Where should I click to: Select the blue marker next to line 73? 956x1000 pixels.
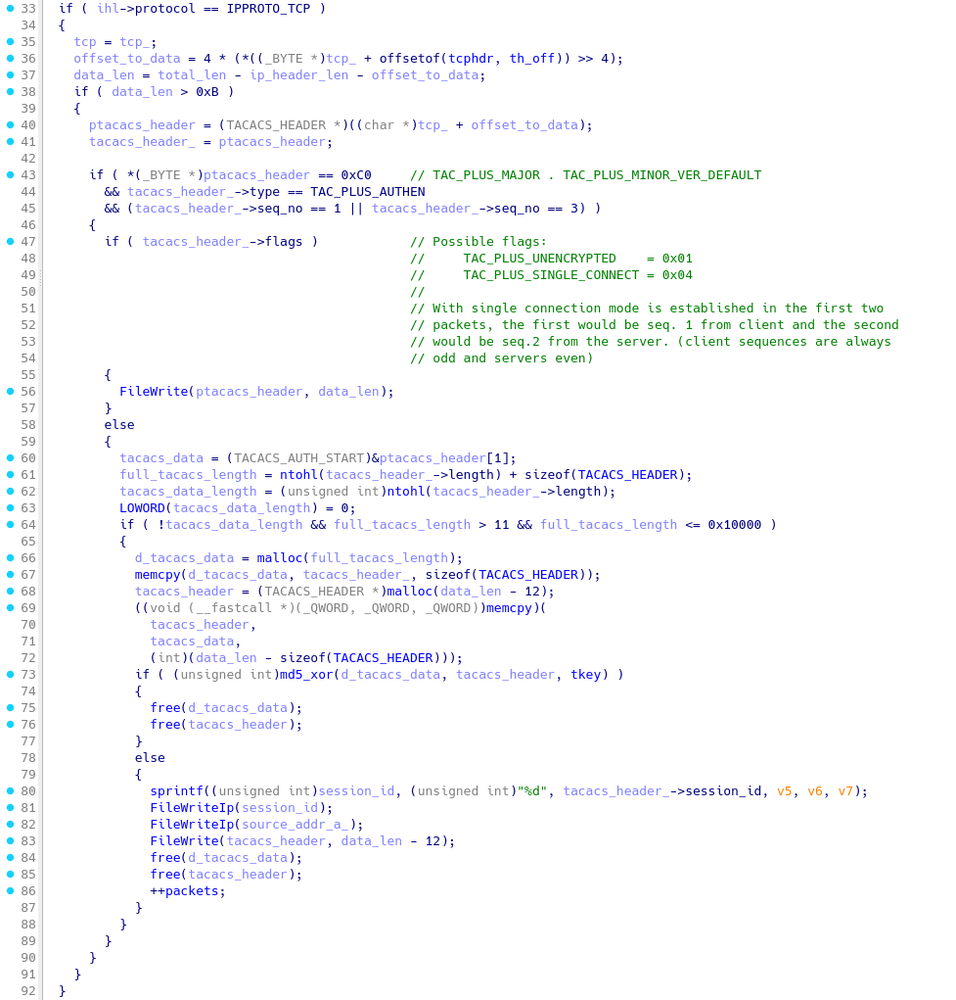click(x=8, y=674)
